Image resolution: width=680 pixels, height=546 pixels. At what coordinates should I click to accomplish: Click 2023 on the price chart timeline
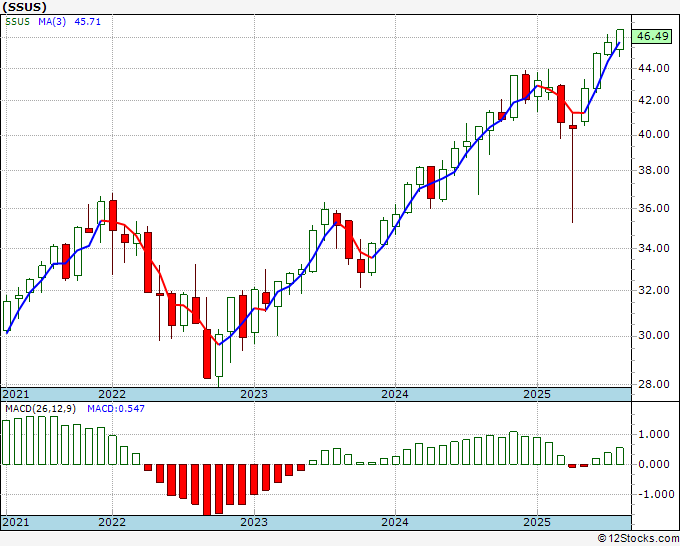254,394
